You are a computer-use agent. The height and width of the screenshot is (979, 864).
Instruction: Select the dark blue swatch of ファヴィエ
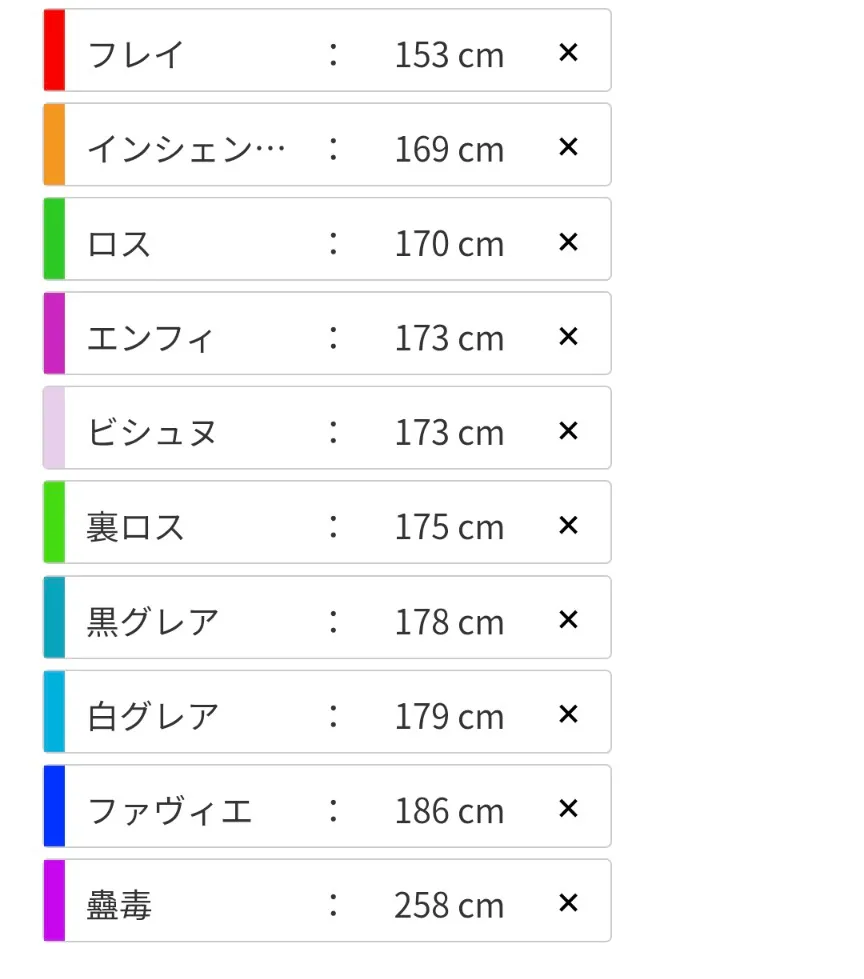54,806
